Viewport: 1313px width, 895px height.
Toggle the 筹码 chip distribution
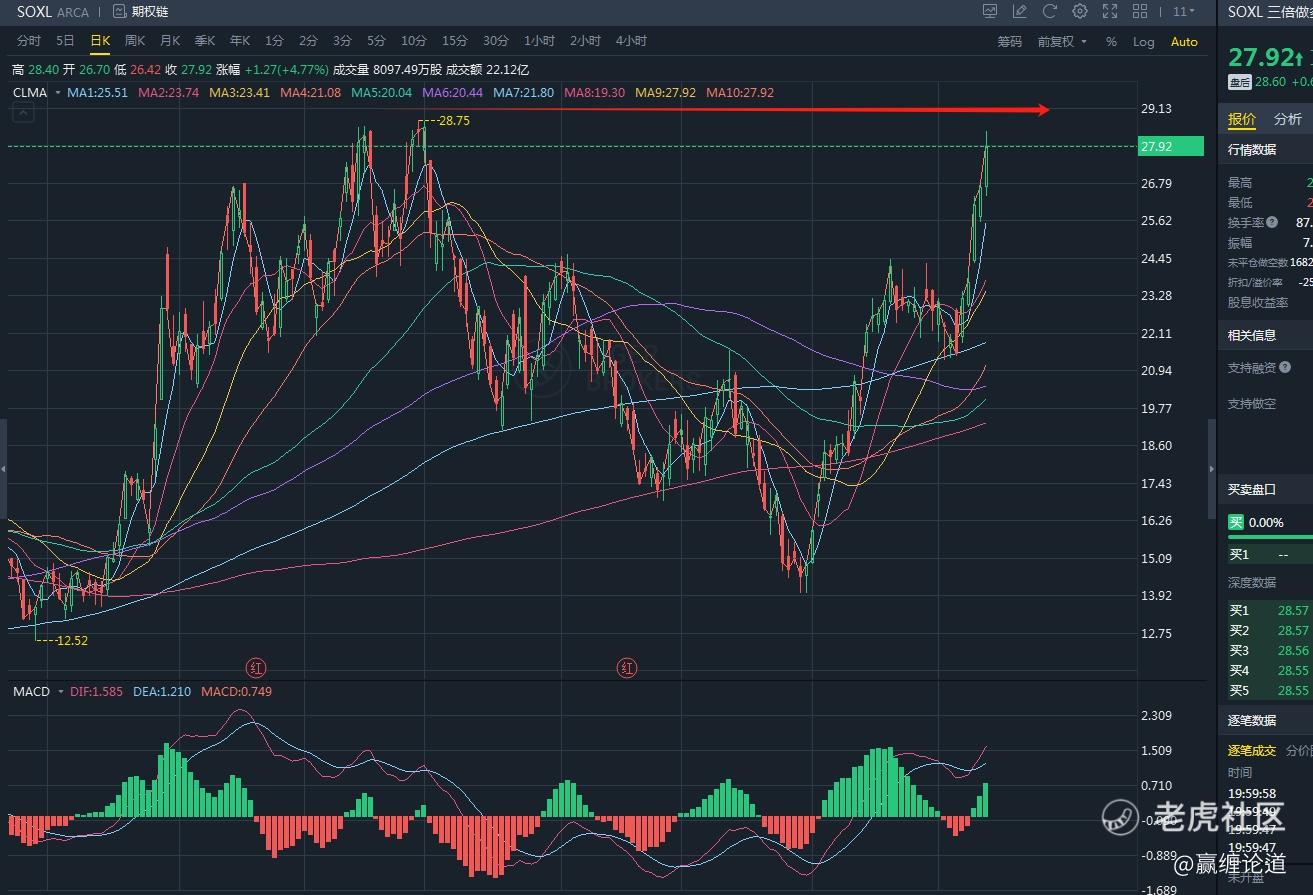[x=1010, y=42]
